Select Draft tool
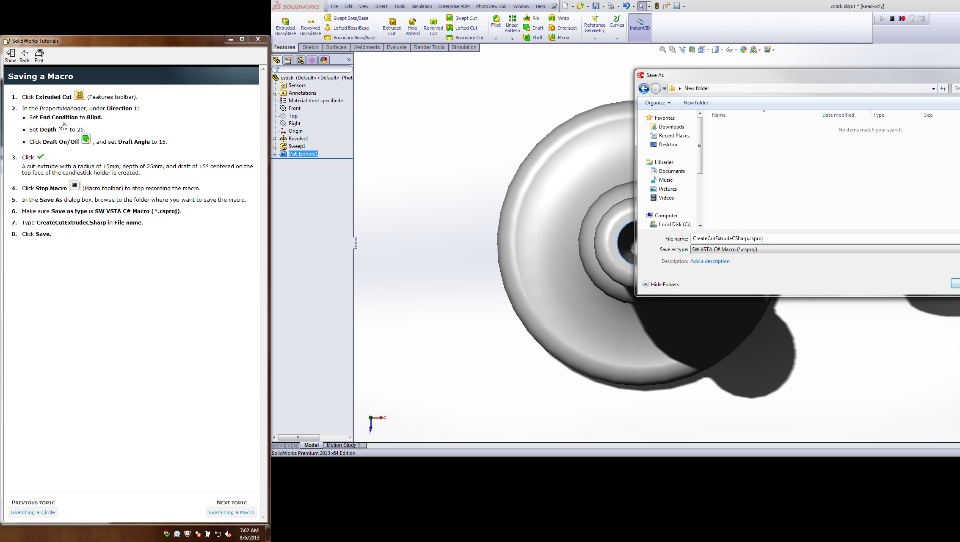Image resolution: width=960 pixels, height=542 pixels. pos(533,28)
